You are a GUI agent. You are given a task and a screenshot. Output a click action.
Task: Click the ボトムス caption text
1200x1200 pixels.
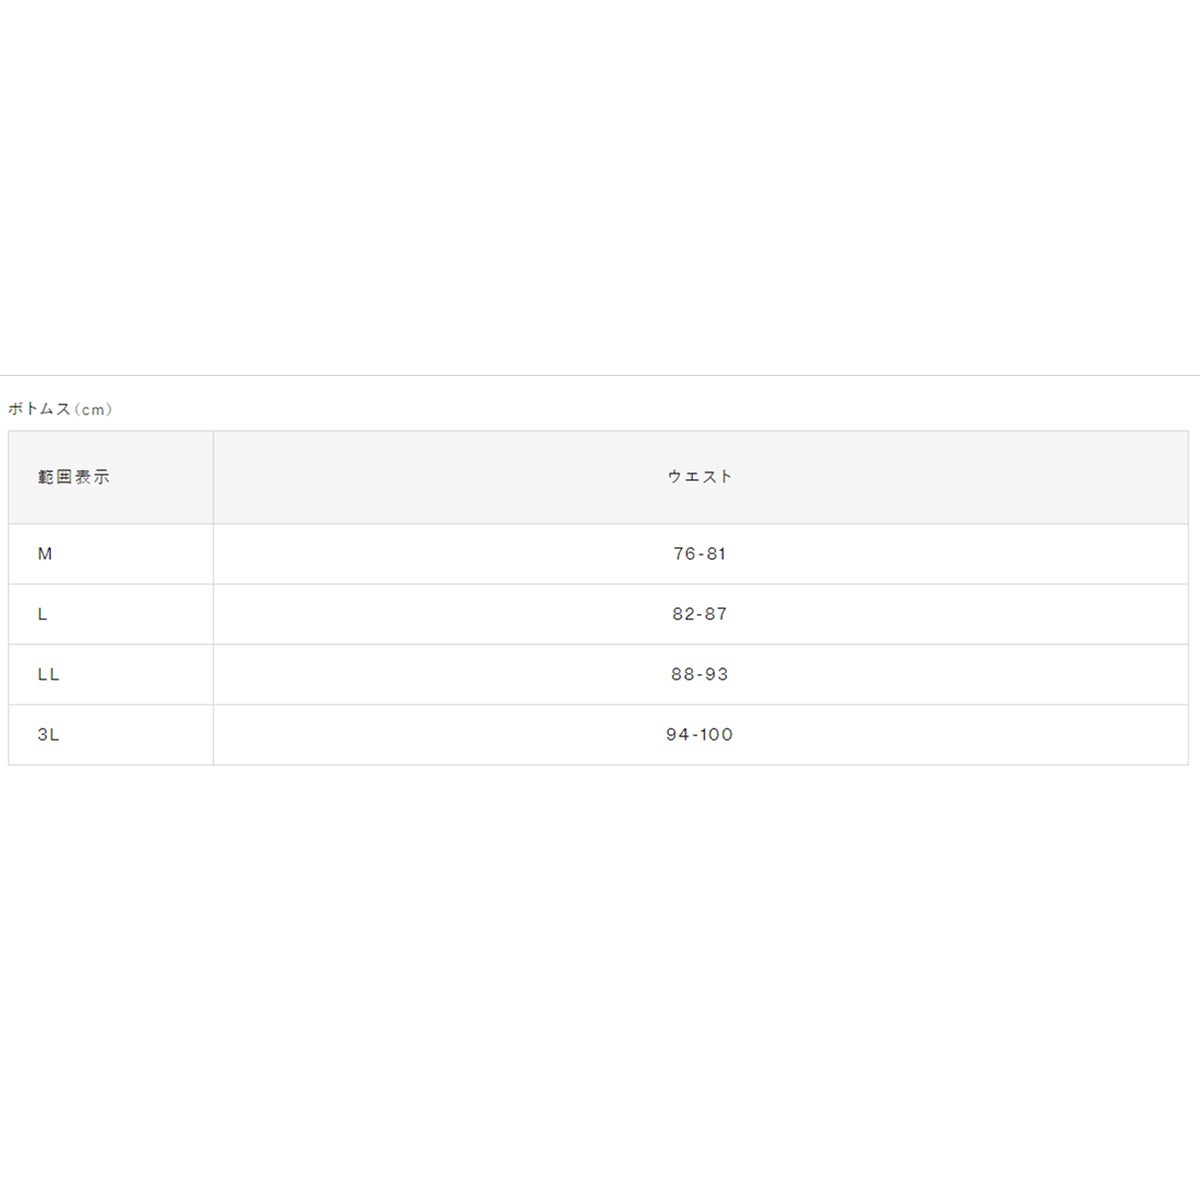[40, 409]
